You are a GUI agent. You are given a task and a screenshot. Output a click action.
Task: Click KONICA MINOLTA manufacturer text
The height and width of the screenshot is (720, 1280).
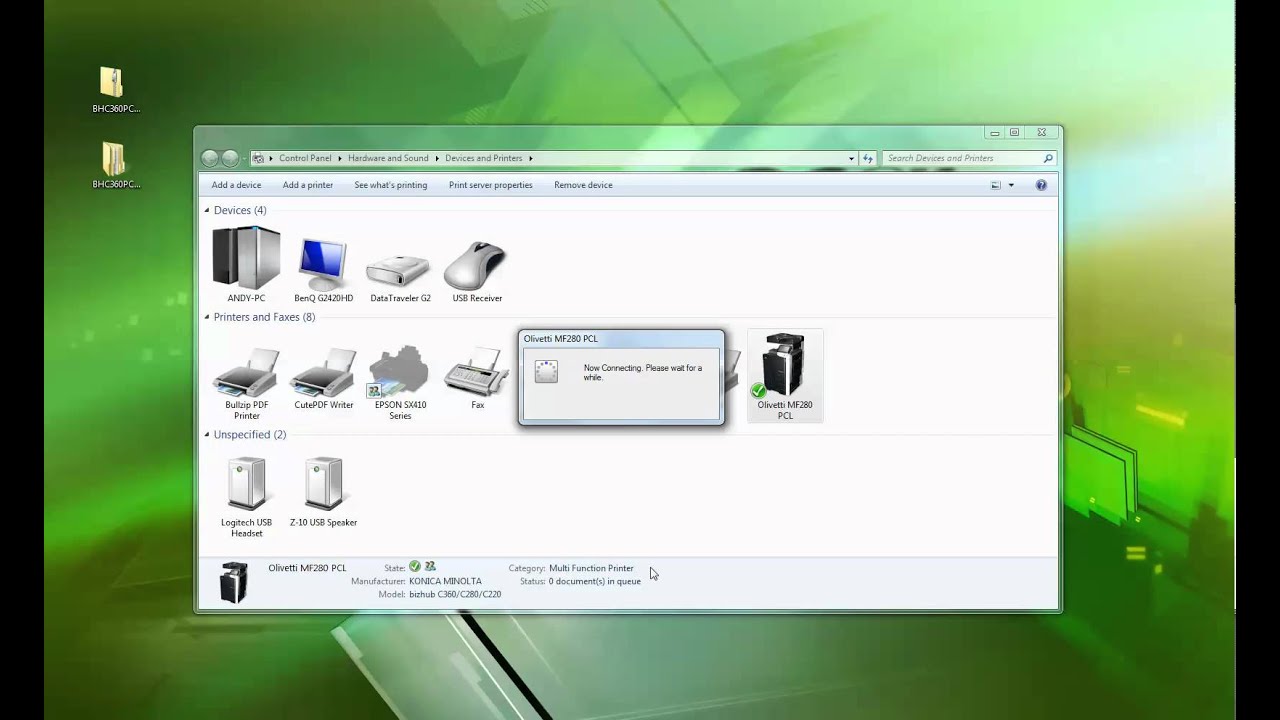click(445, 581)
